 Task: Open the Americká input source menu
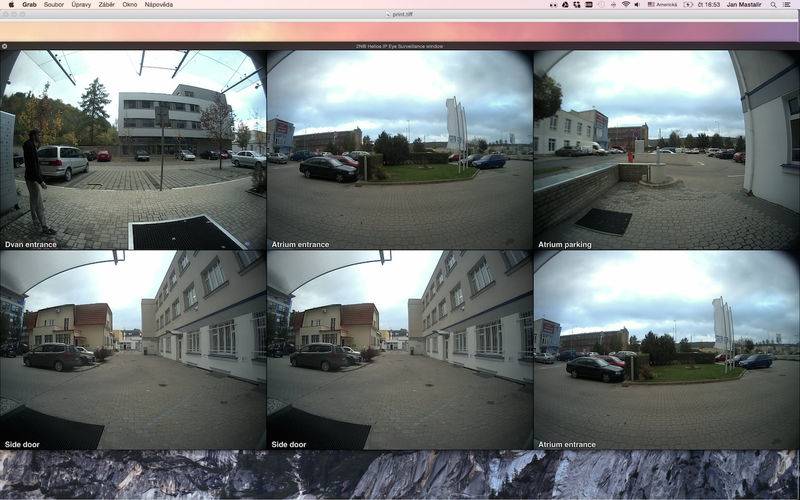[x=662, y=4]
